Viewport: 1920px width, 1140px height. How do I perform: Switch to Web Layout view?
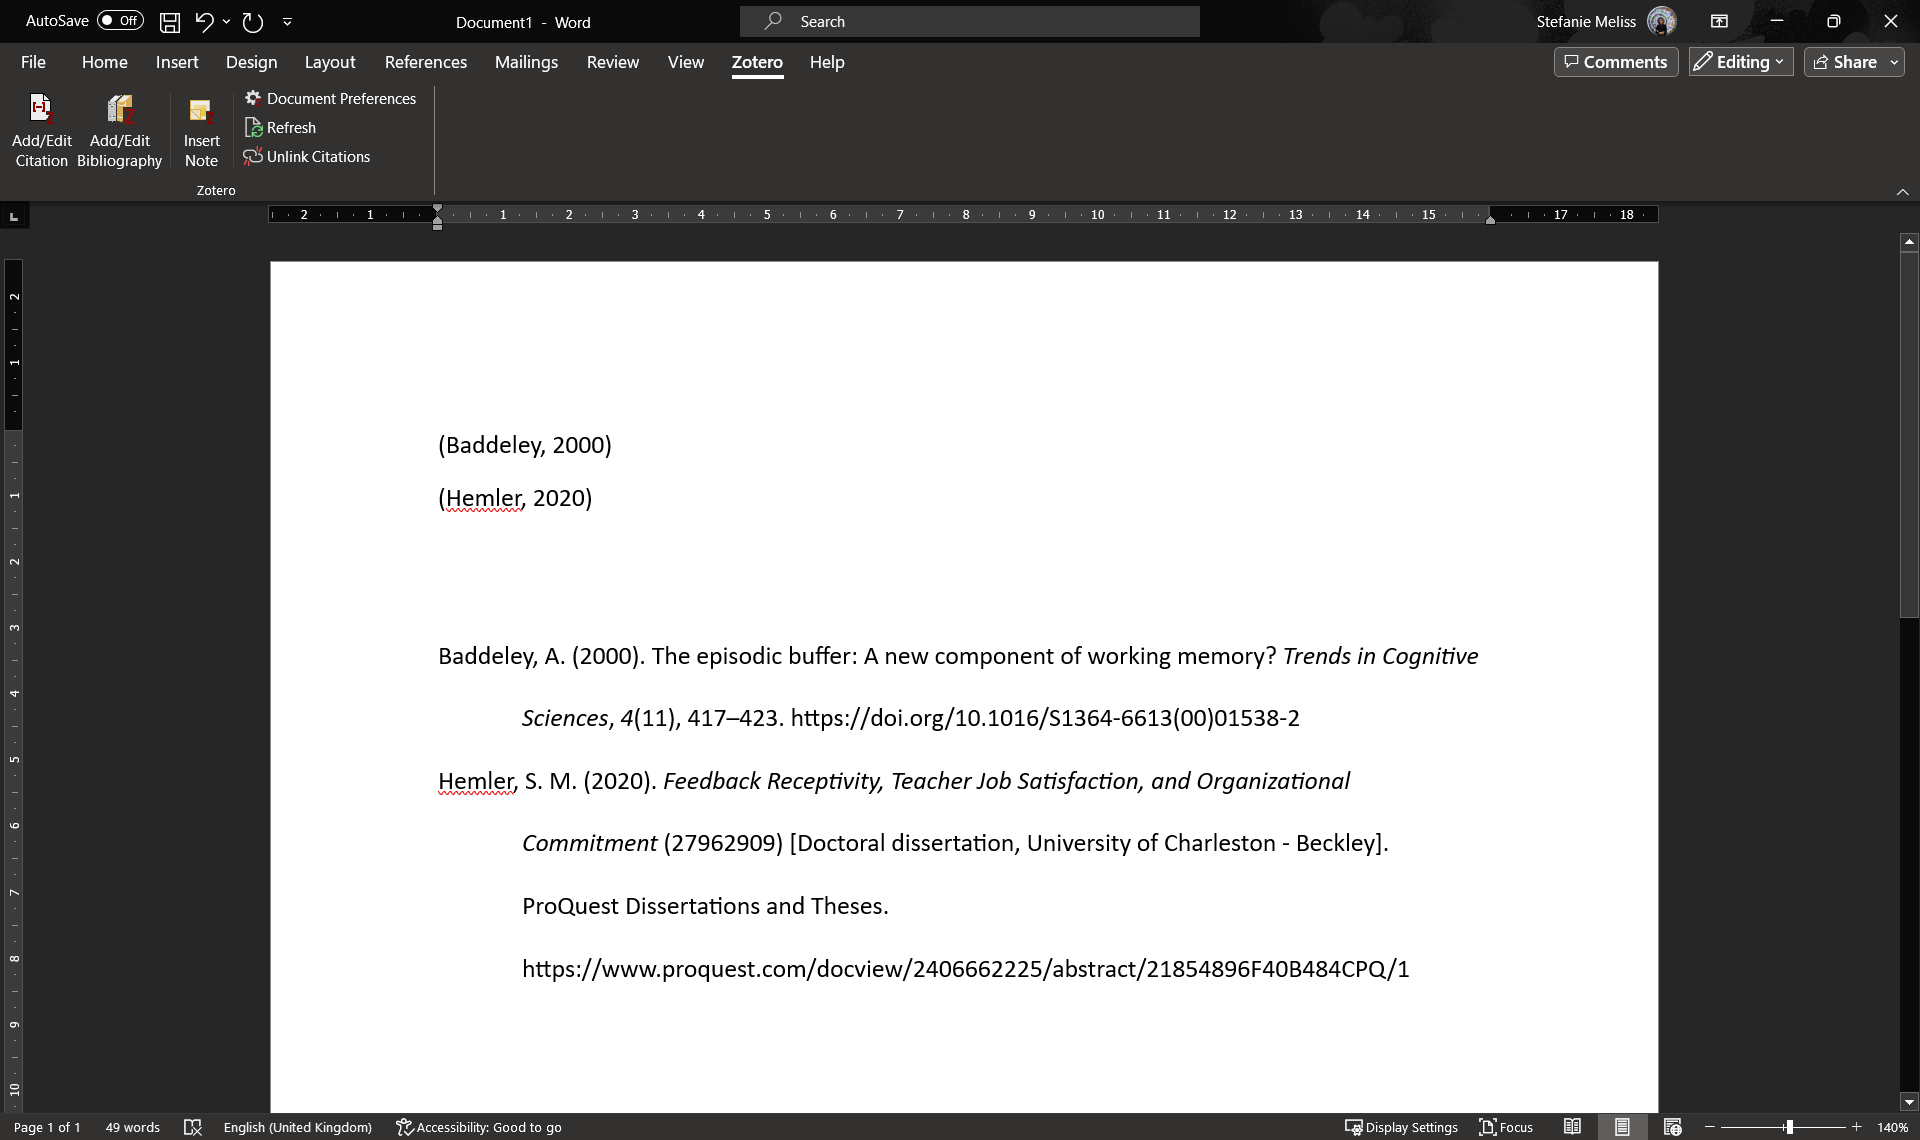pyautogui.click(x=1672, y=1127)
